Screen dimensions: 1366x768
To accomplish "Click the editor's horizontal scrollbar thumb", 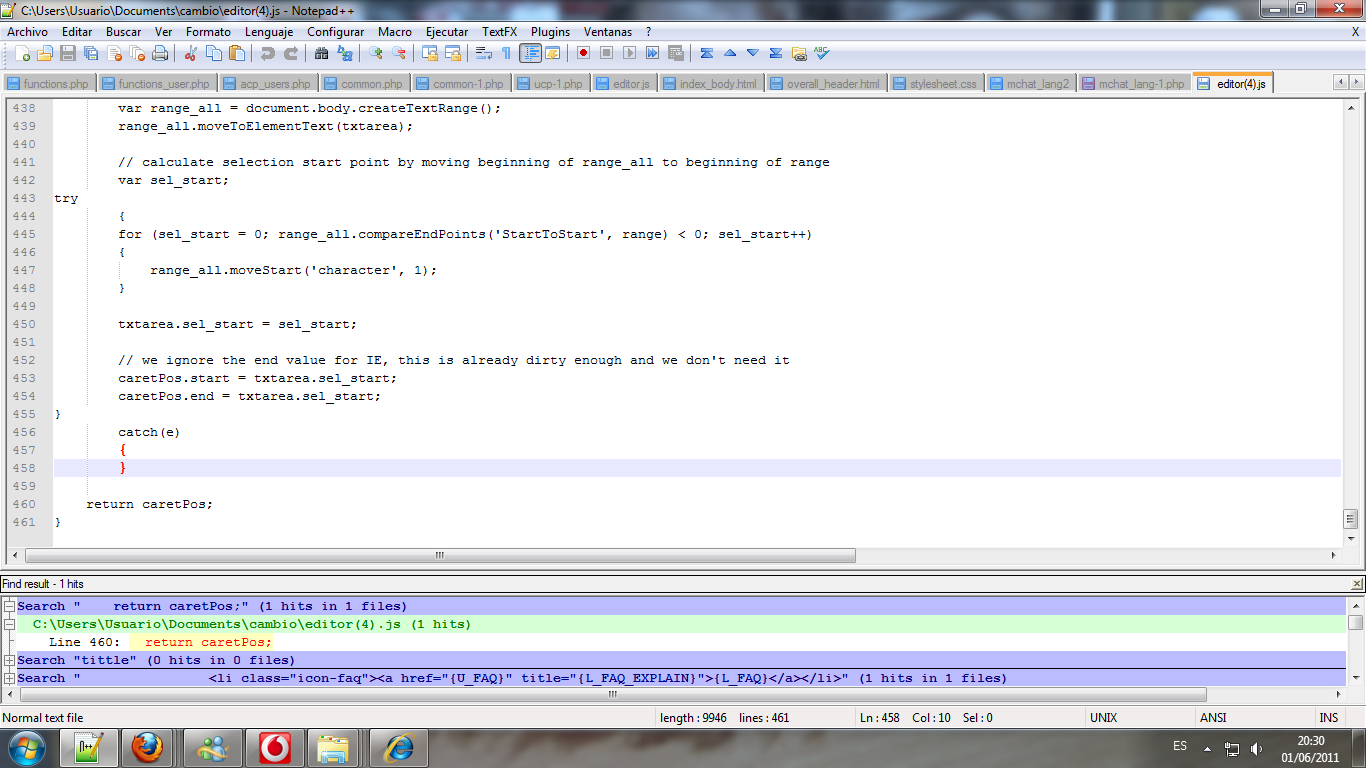I will [440, 555].
